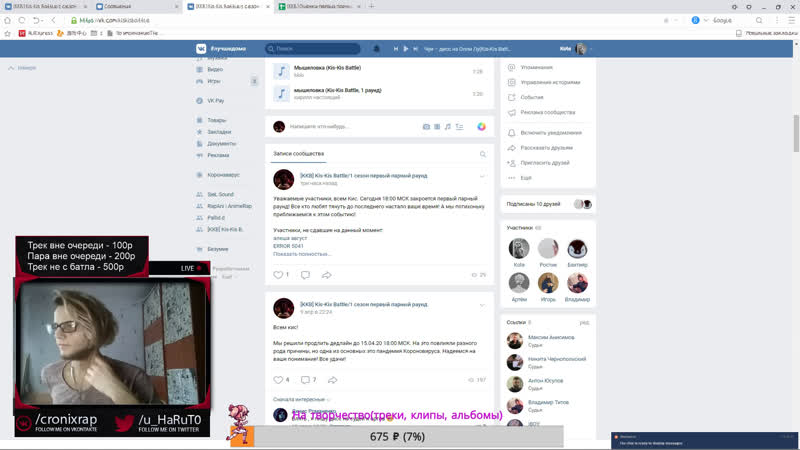Bookmark this page with star icon

(x=7, y=33)
